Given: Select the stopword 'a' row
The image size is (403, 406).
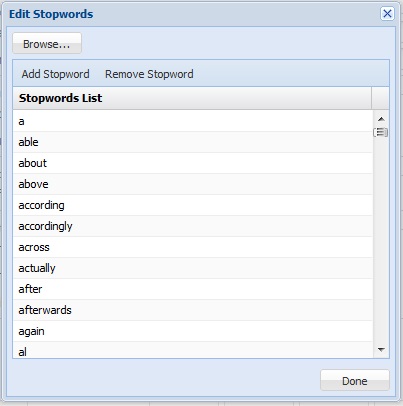Looking at the screenshot, I should pyautogui.click(x=193, y=121).
